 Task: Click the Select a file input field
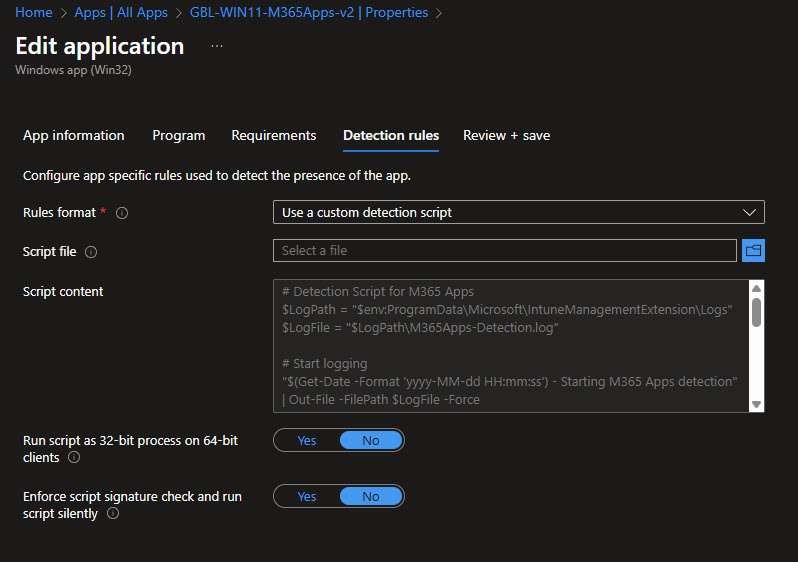504,250
